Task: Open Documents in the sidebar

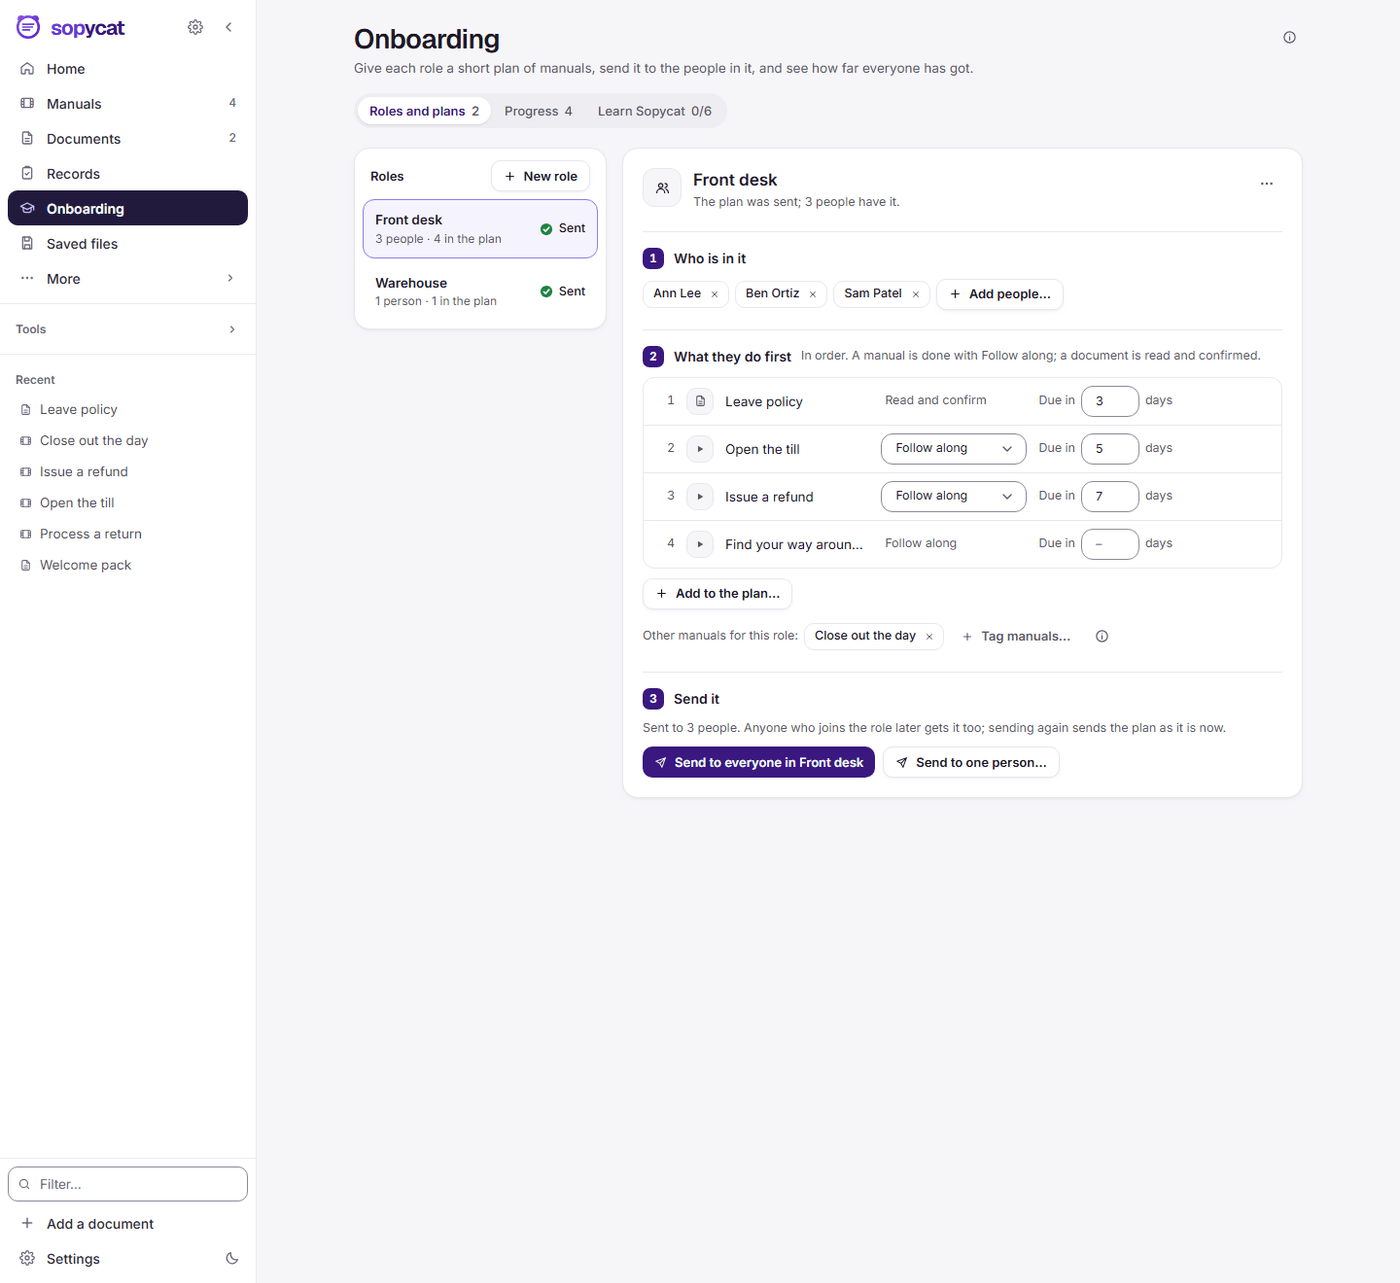Action: tap(128, 139)
